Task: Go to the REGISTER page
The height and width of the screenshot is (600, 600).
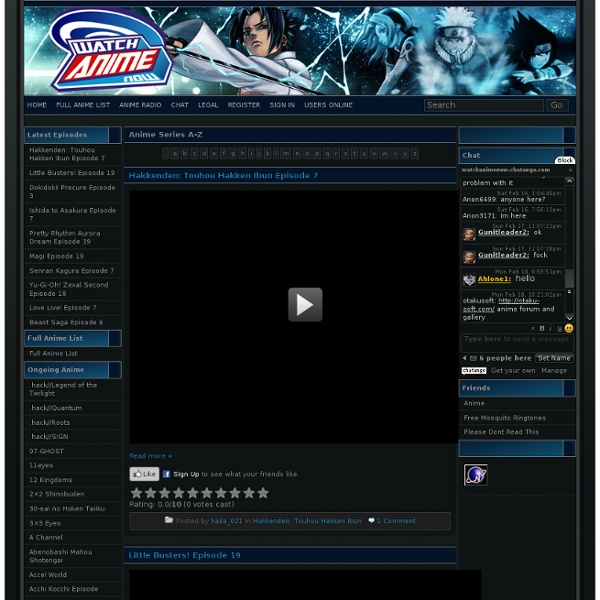Action: [x=244, y=105]
